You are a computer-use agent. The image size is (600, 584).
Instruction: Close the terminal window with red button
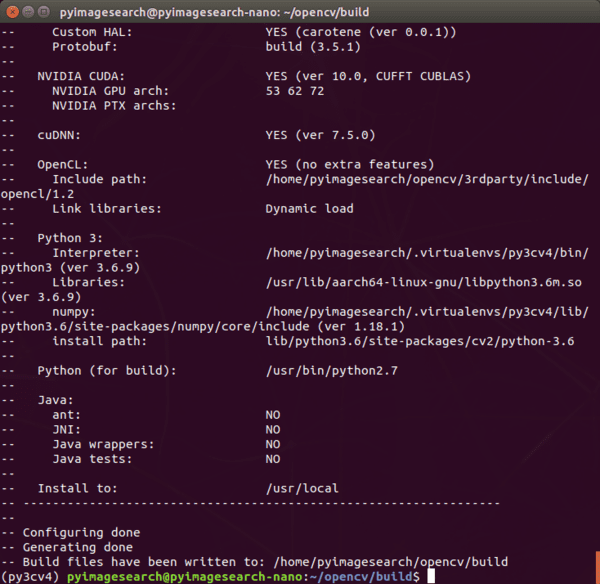pos(13,12)
